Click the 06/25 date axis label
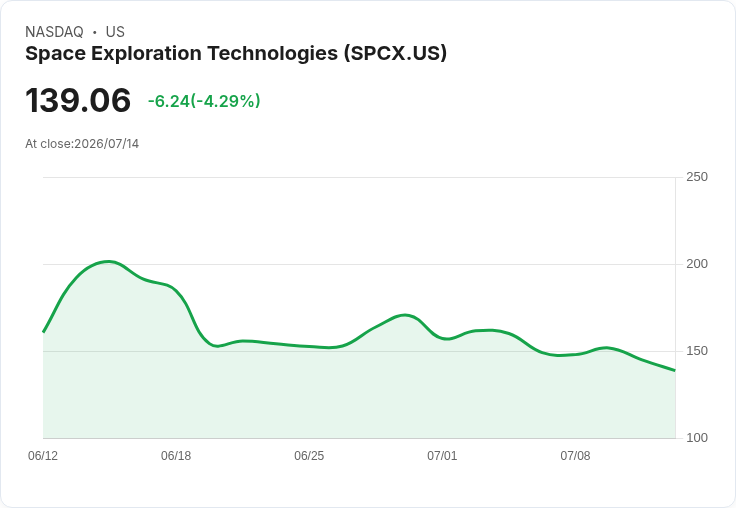The image size is (736, 508). pos(309,456)
